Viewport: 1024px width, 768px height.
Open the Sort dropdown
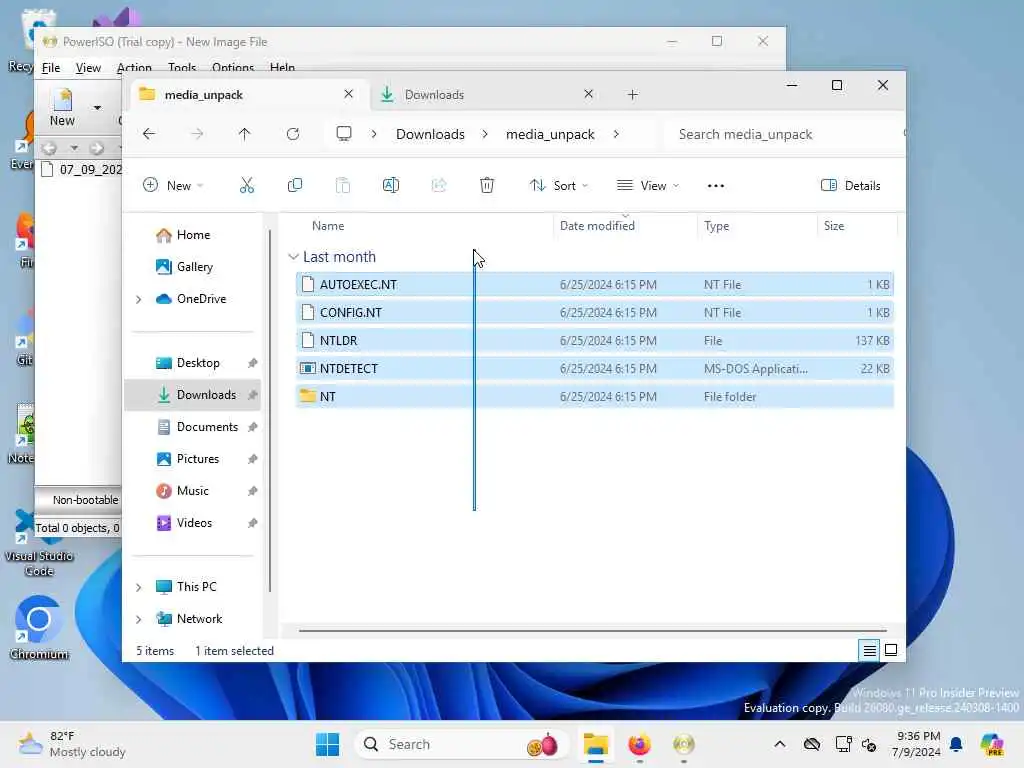tap(558, 185)
